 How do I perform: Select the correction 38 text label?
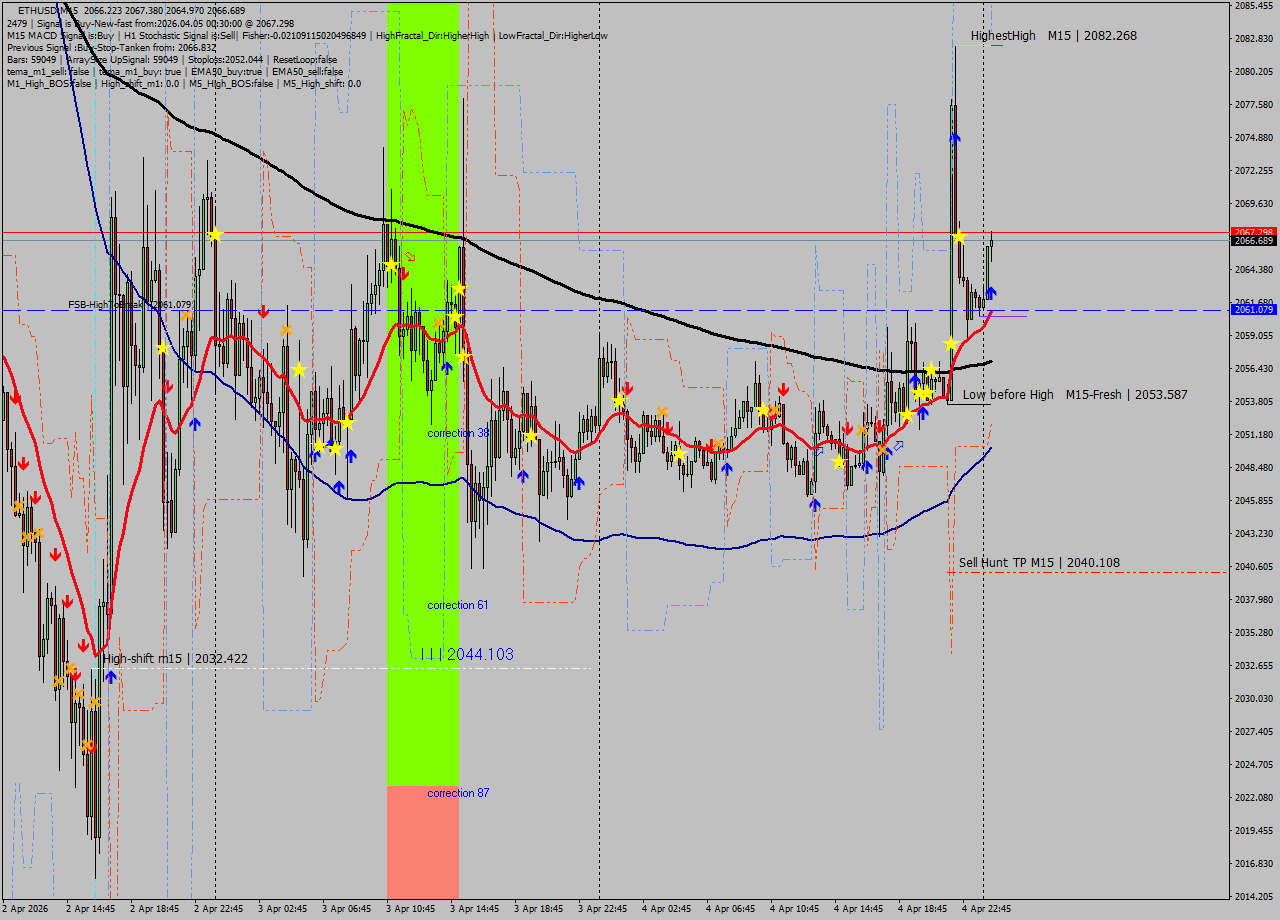point(458,433)
